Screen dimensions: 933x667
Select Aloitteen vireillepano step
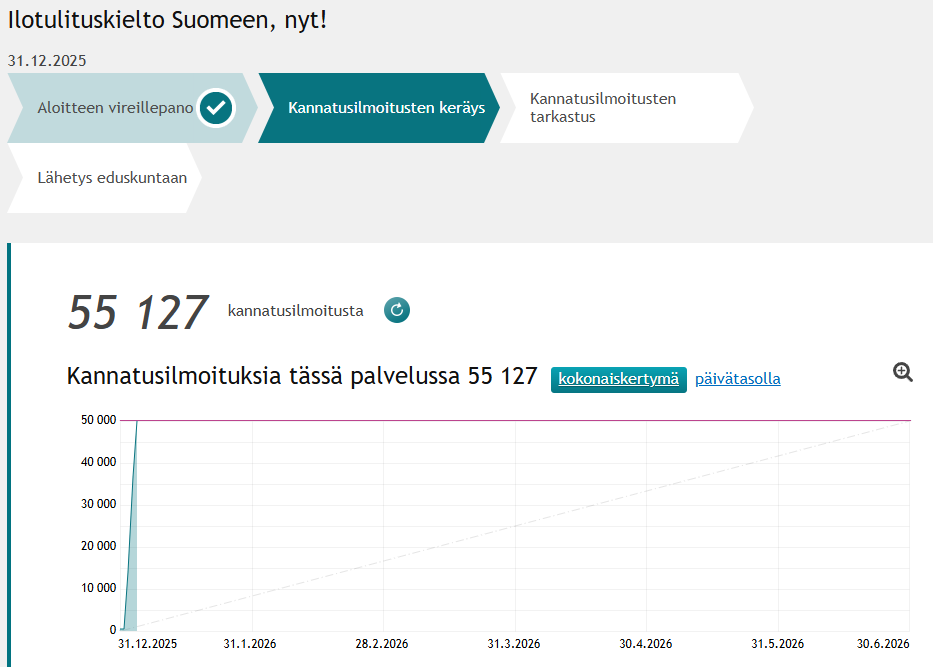132,108
